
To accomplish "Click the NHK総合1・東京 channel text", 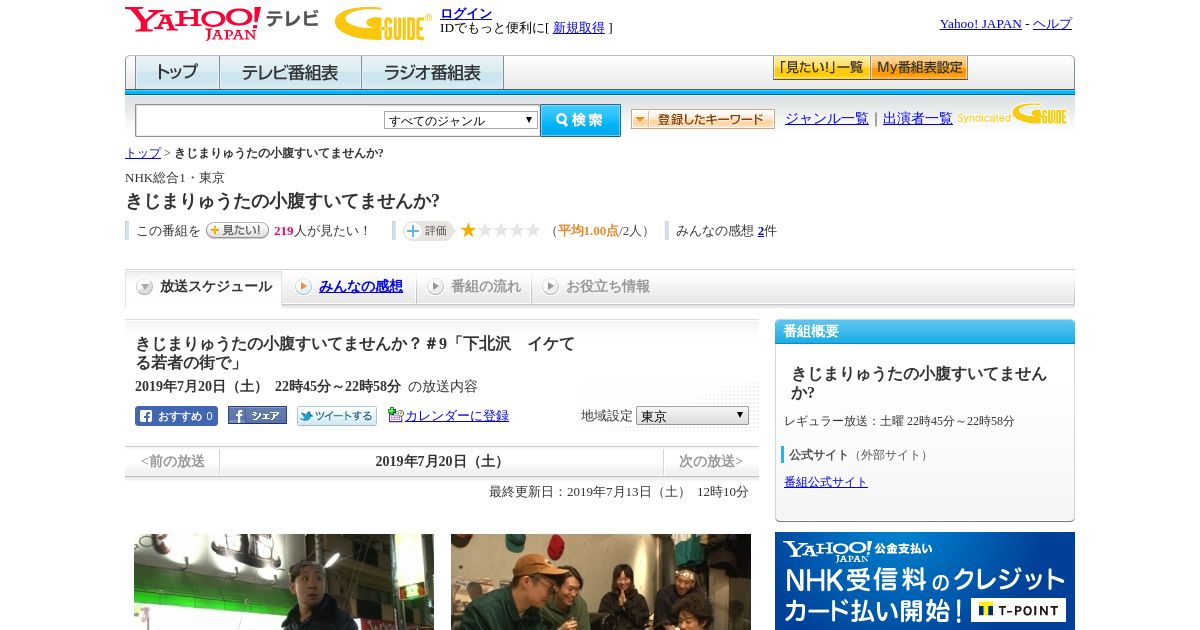I will 175,178.
